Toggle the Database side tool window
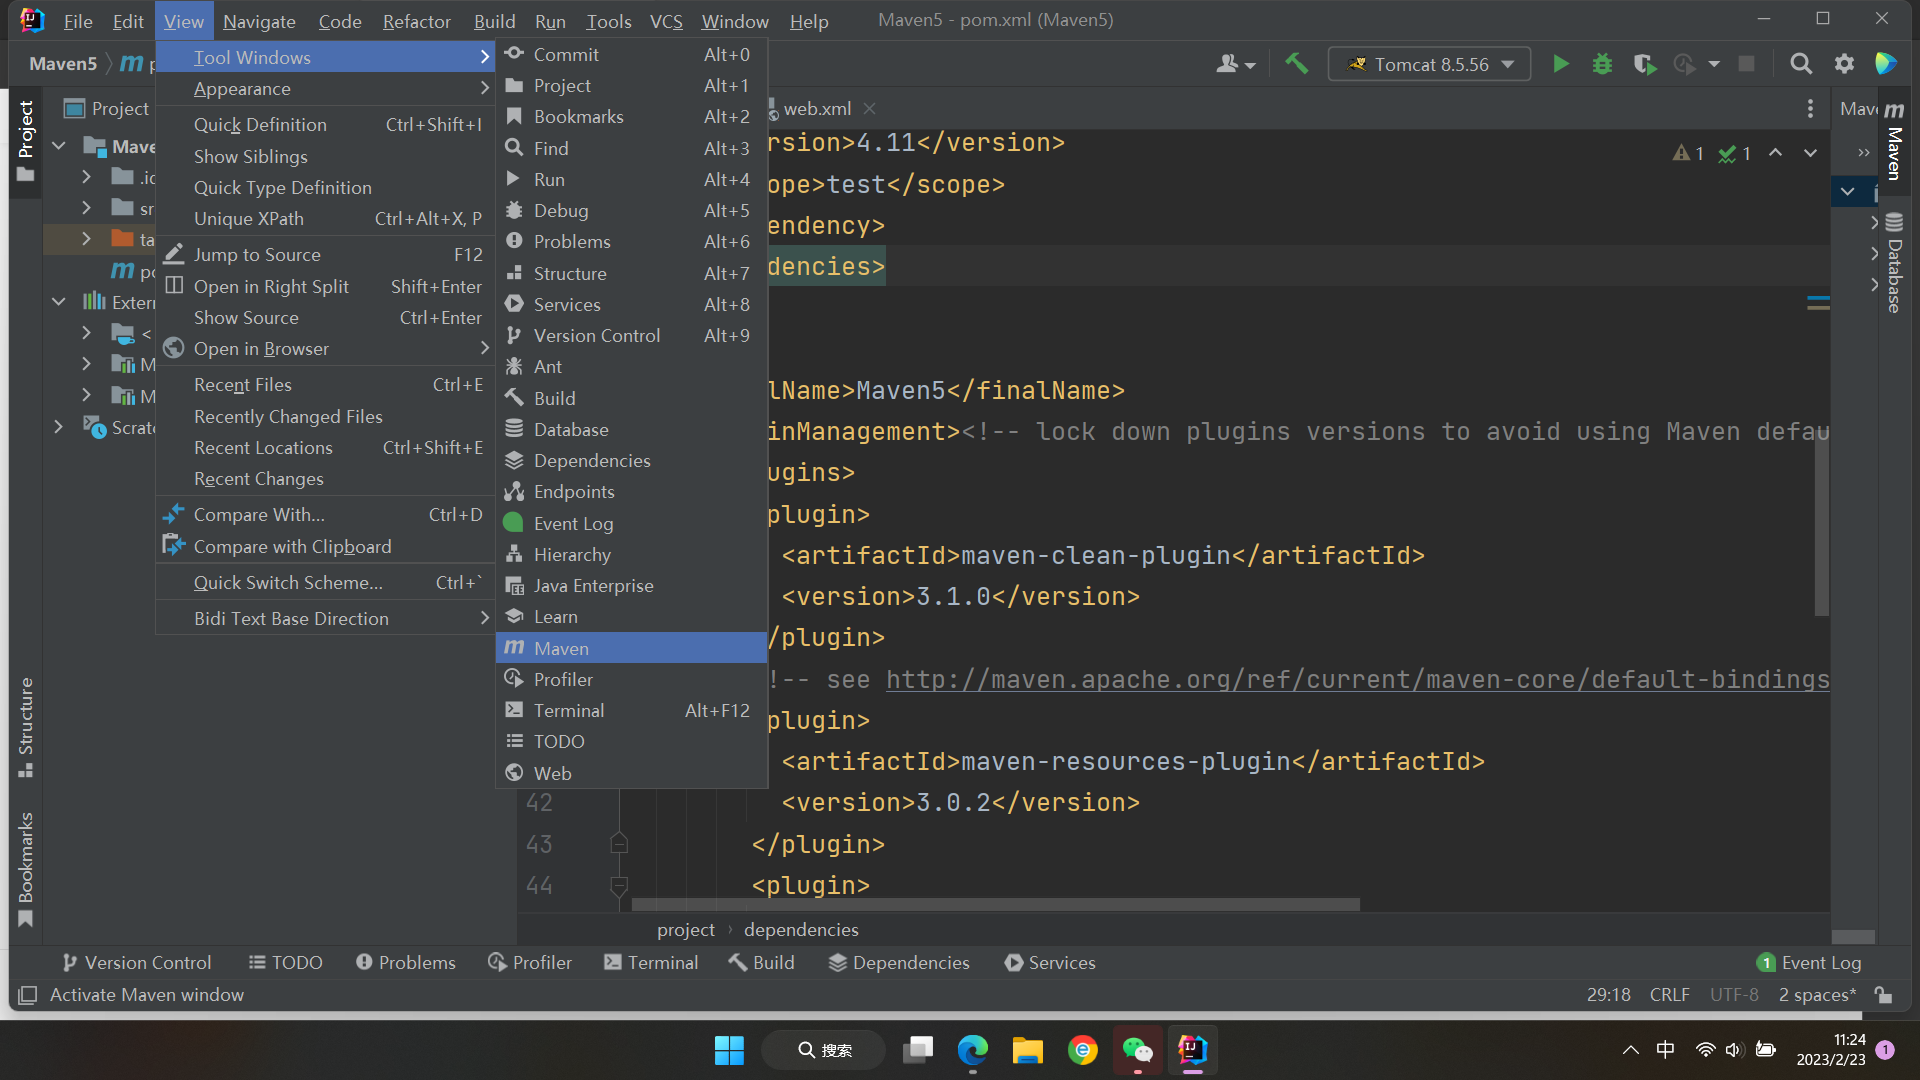 1894,265
